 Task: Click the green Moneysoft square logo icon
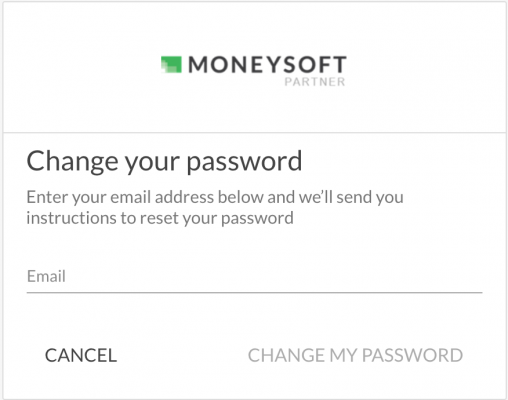click(x=171, y=64)
